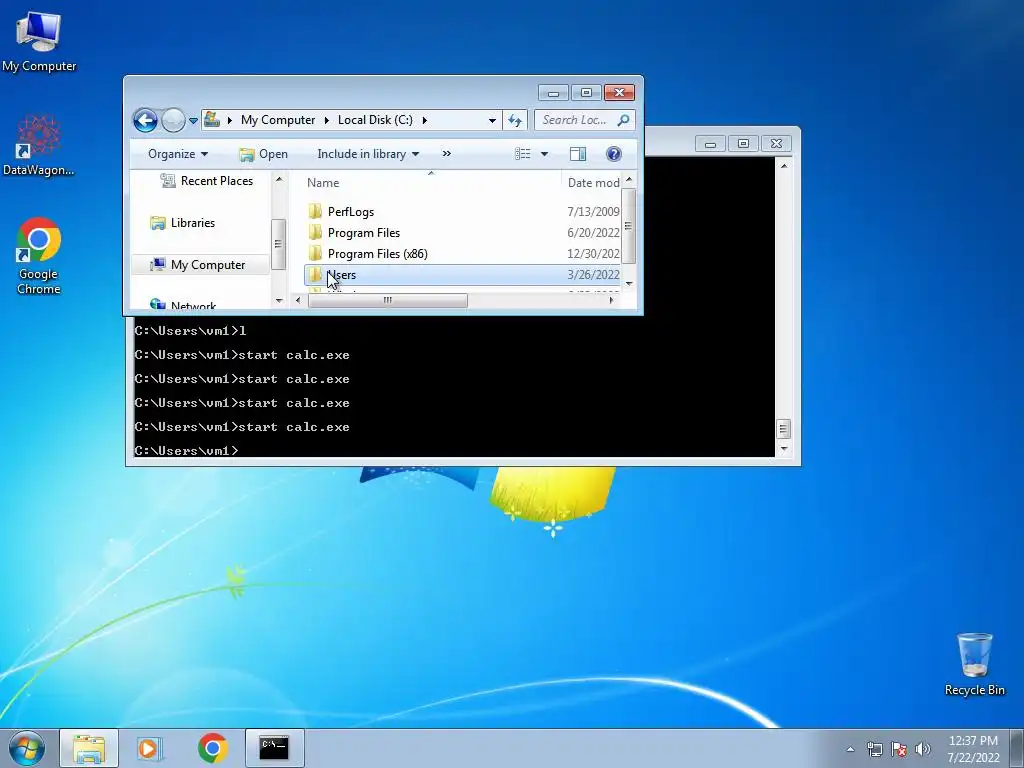Toggle the preview pane button
Screen dimensions: 1024x768
[x=578, y=154]
